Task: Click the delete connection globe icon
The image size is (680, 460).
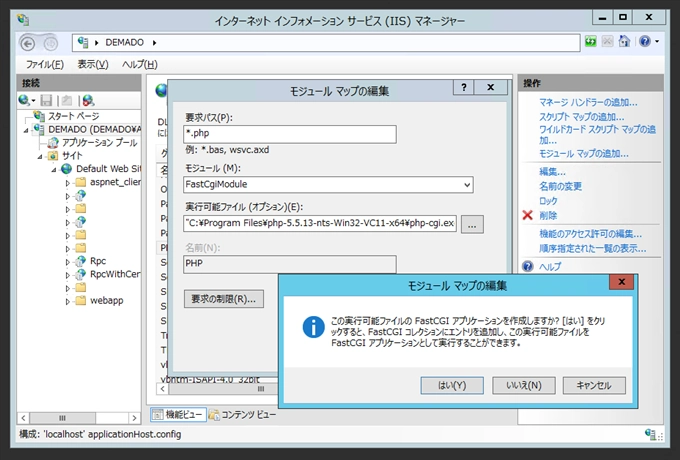Action: [x=88, y=101]
